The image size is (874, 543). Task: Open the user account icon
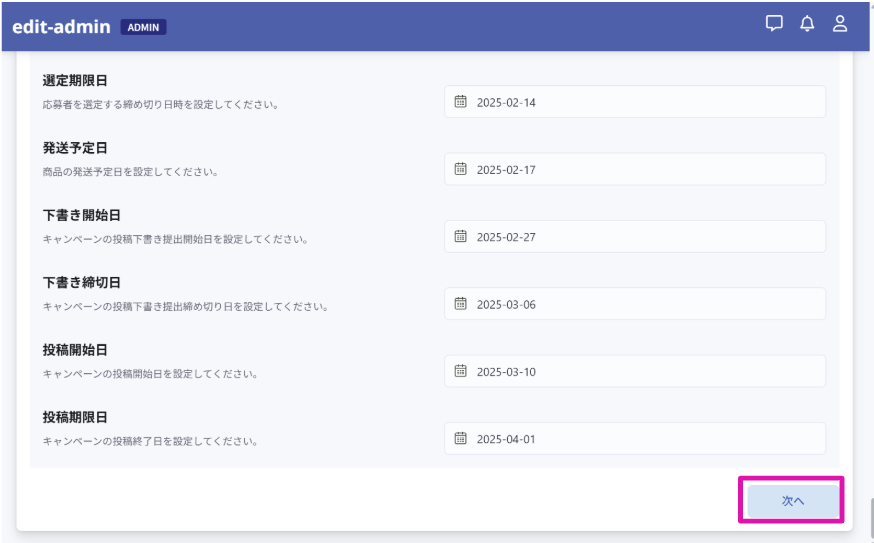pyautogui.click(x=840, y=24)
